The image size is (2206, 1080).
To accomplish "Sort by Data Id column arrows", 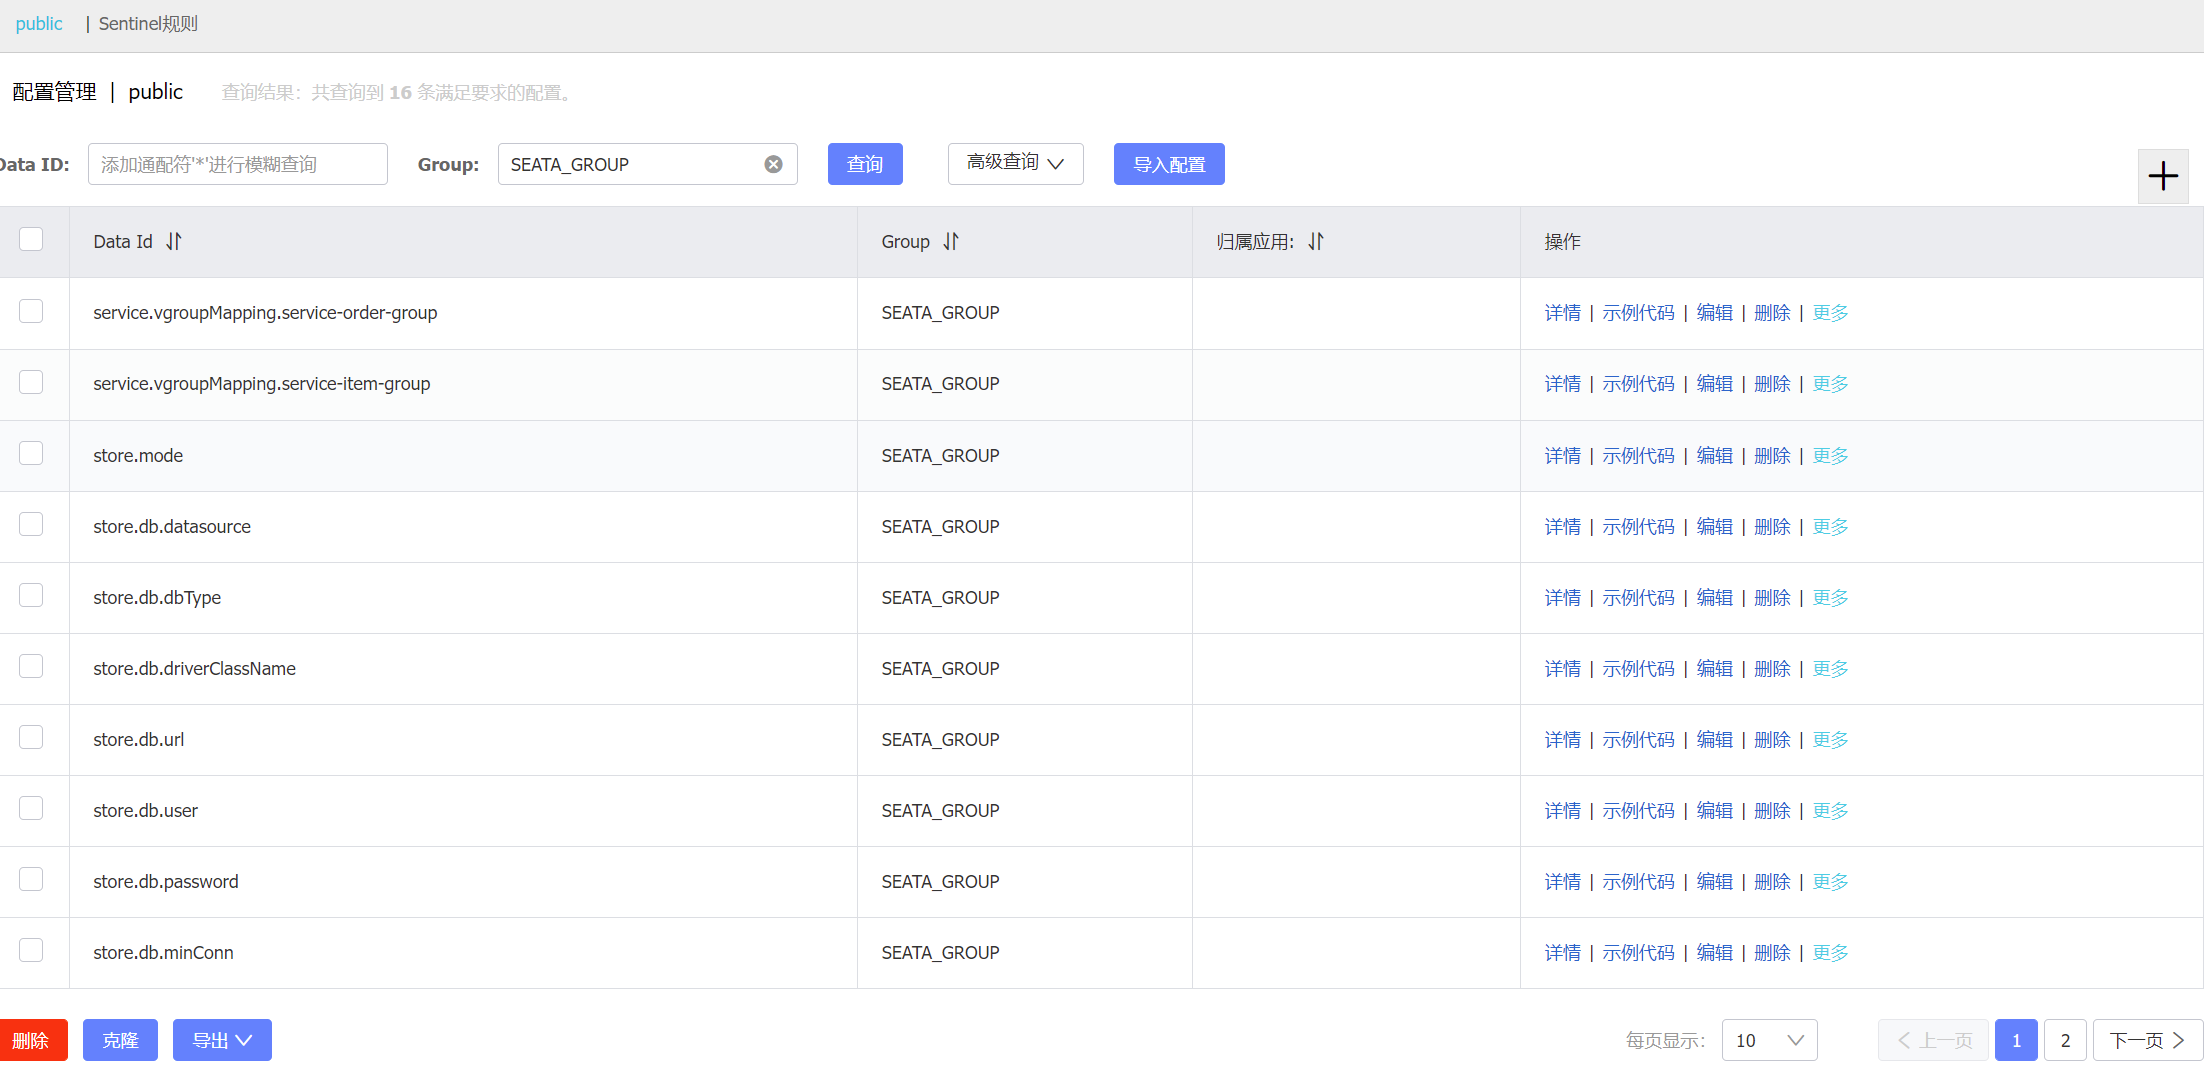I will click(174, 241).
